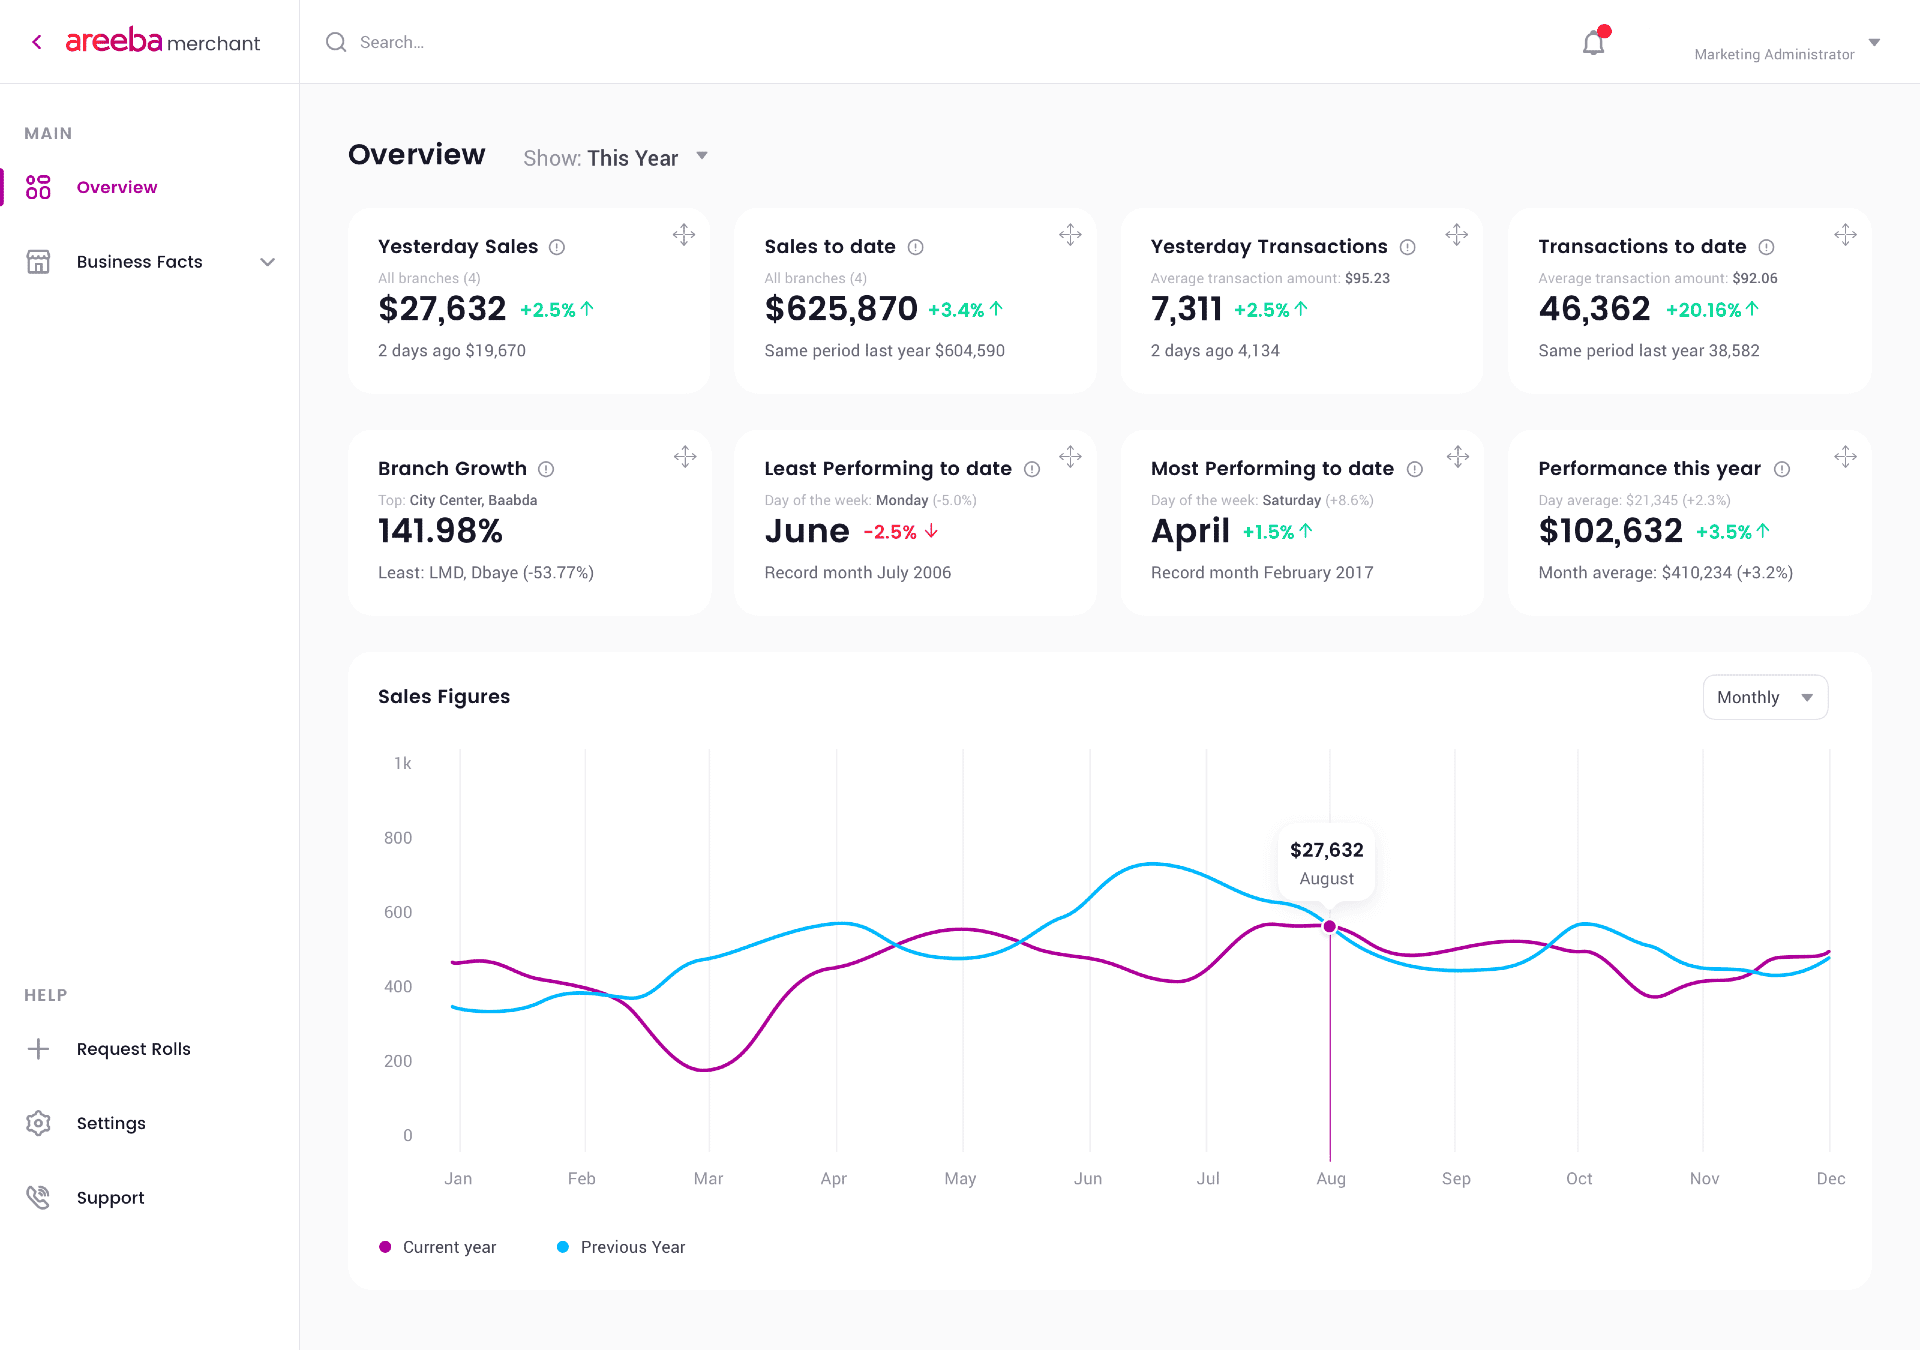Click the notification bell icon

tap(1593, 43)
